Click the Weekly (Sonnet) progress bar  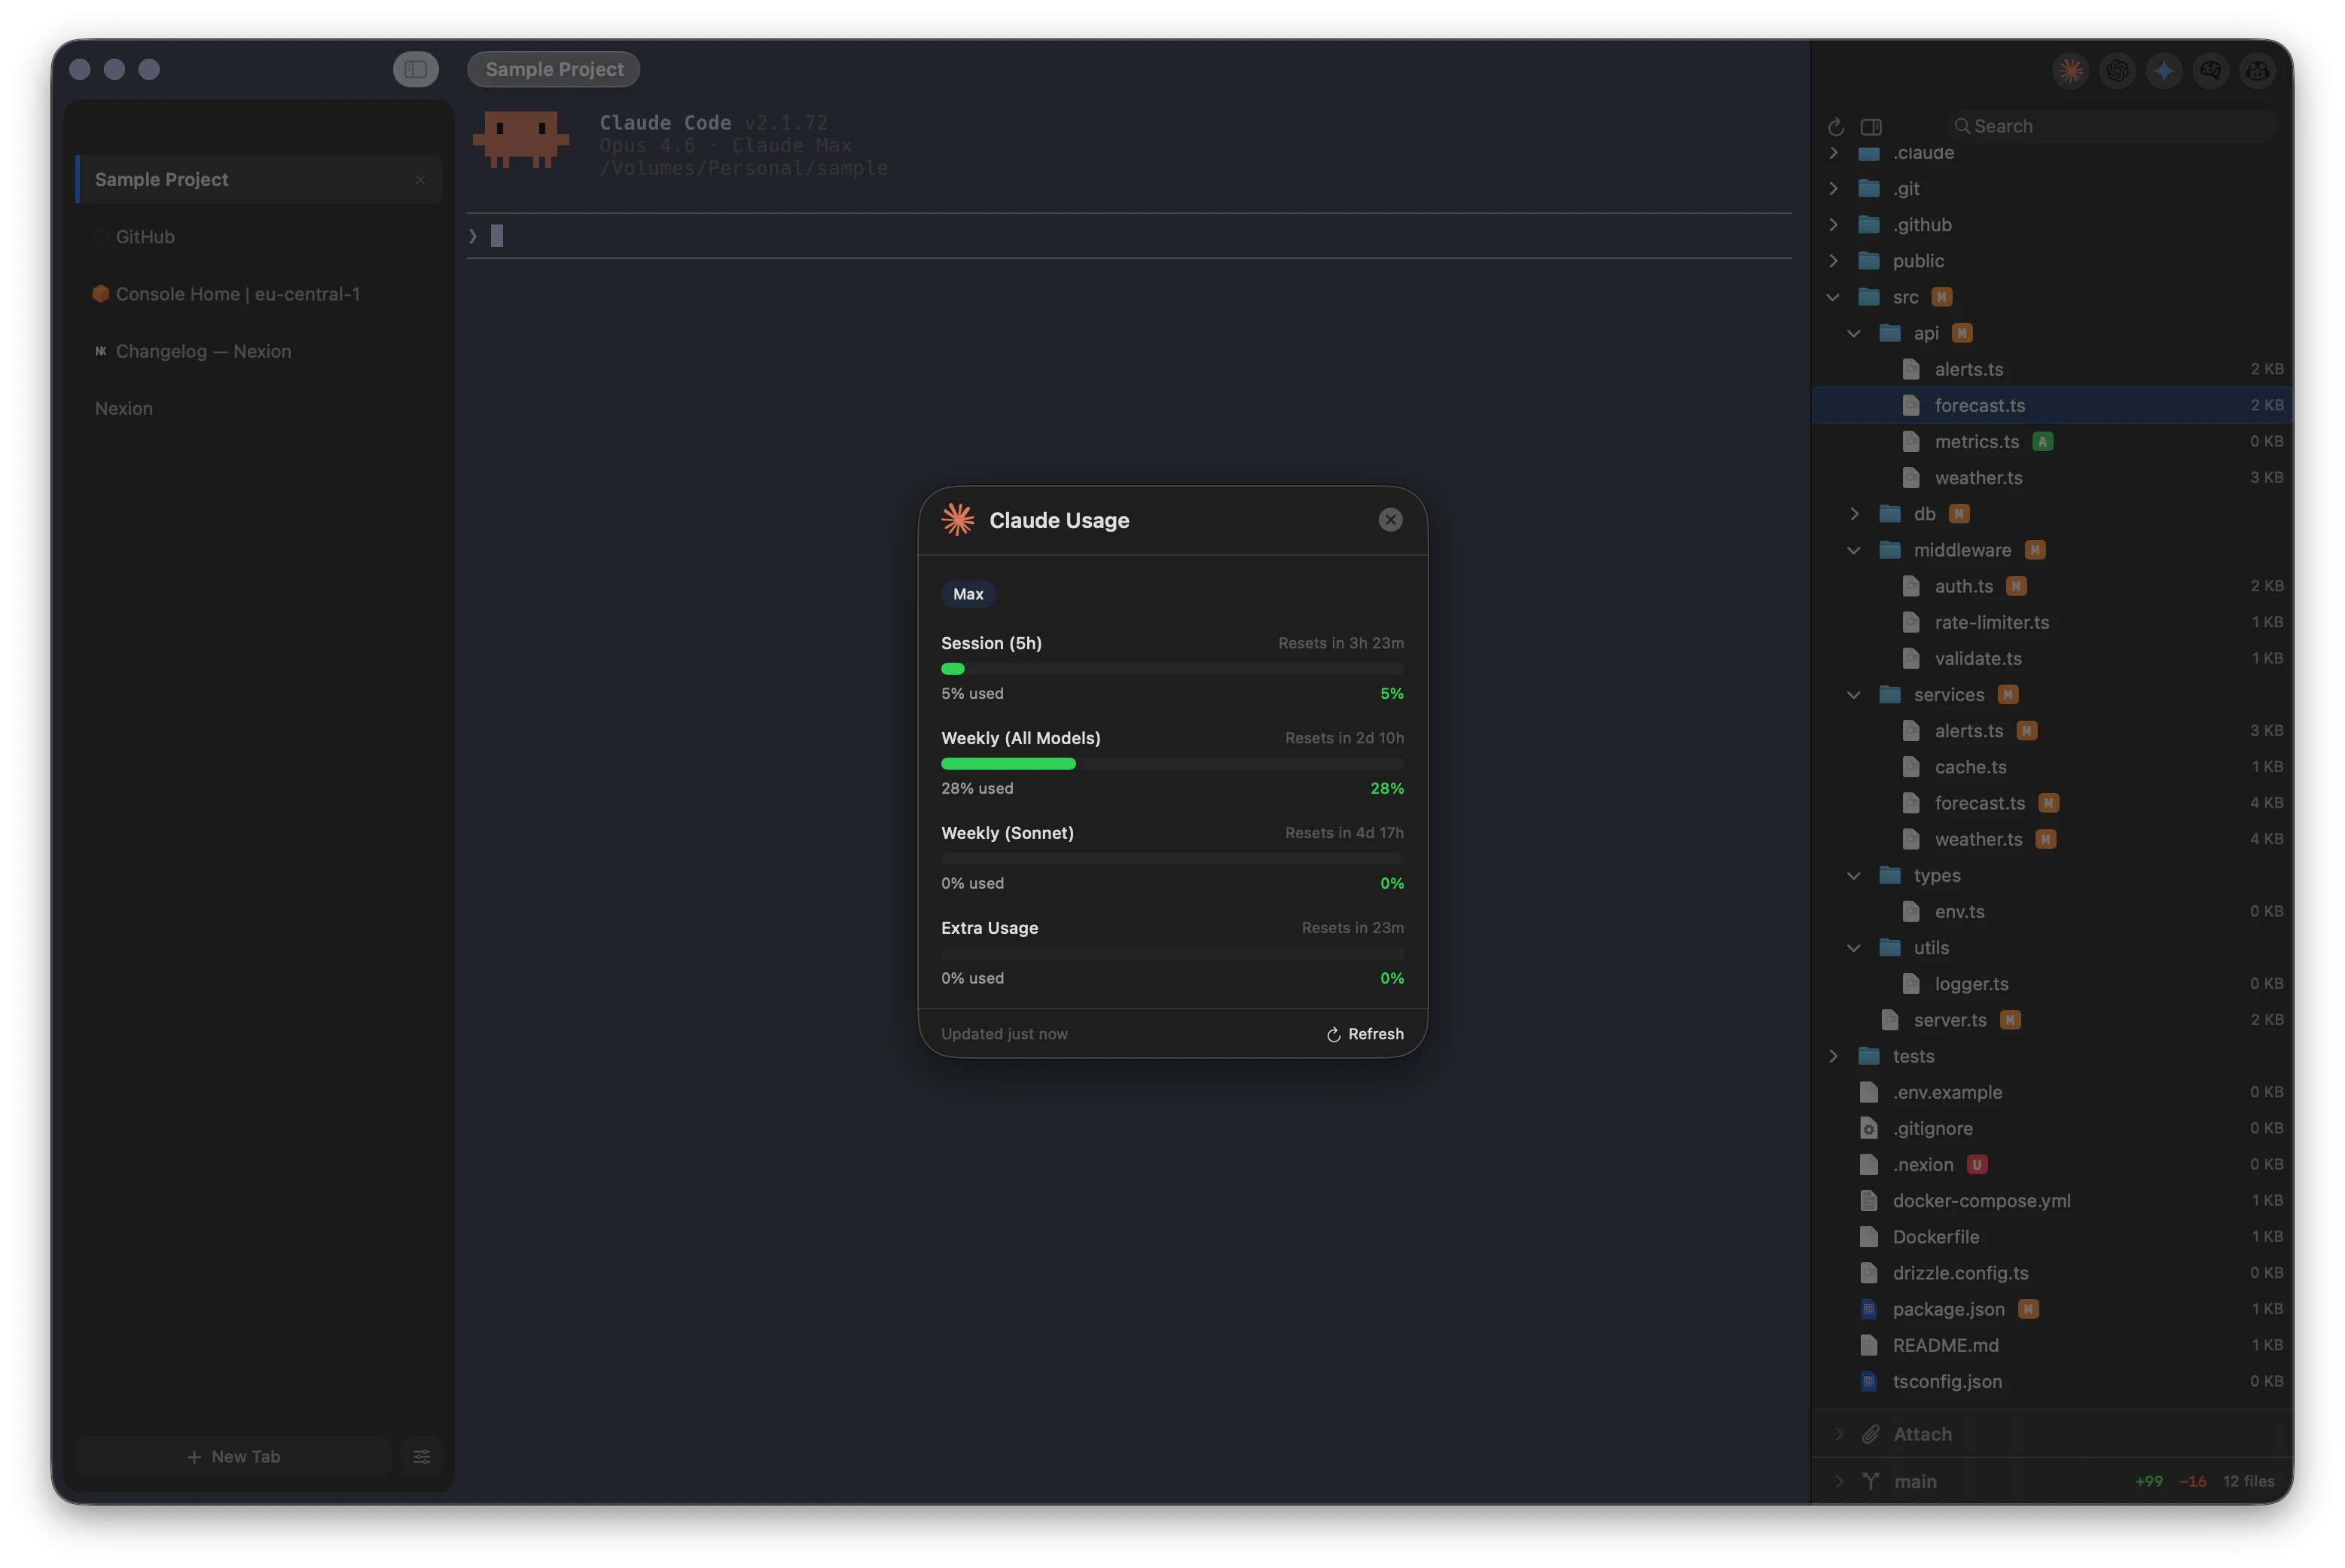pos(1172,859)
